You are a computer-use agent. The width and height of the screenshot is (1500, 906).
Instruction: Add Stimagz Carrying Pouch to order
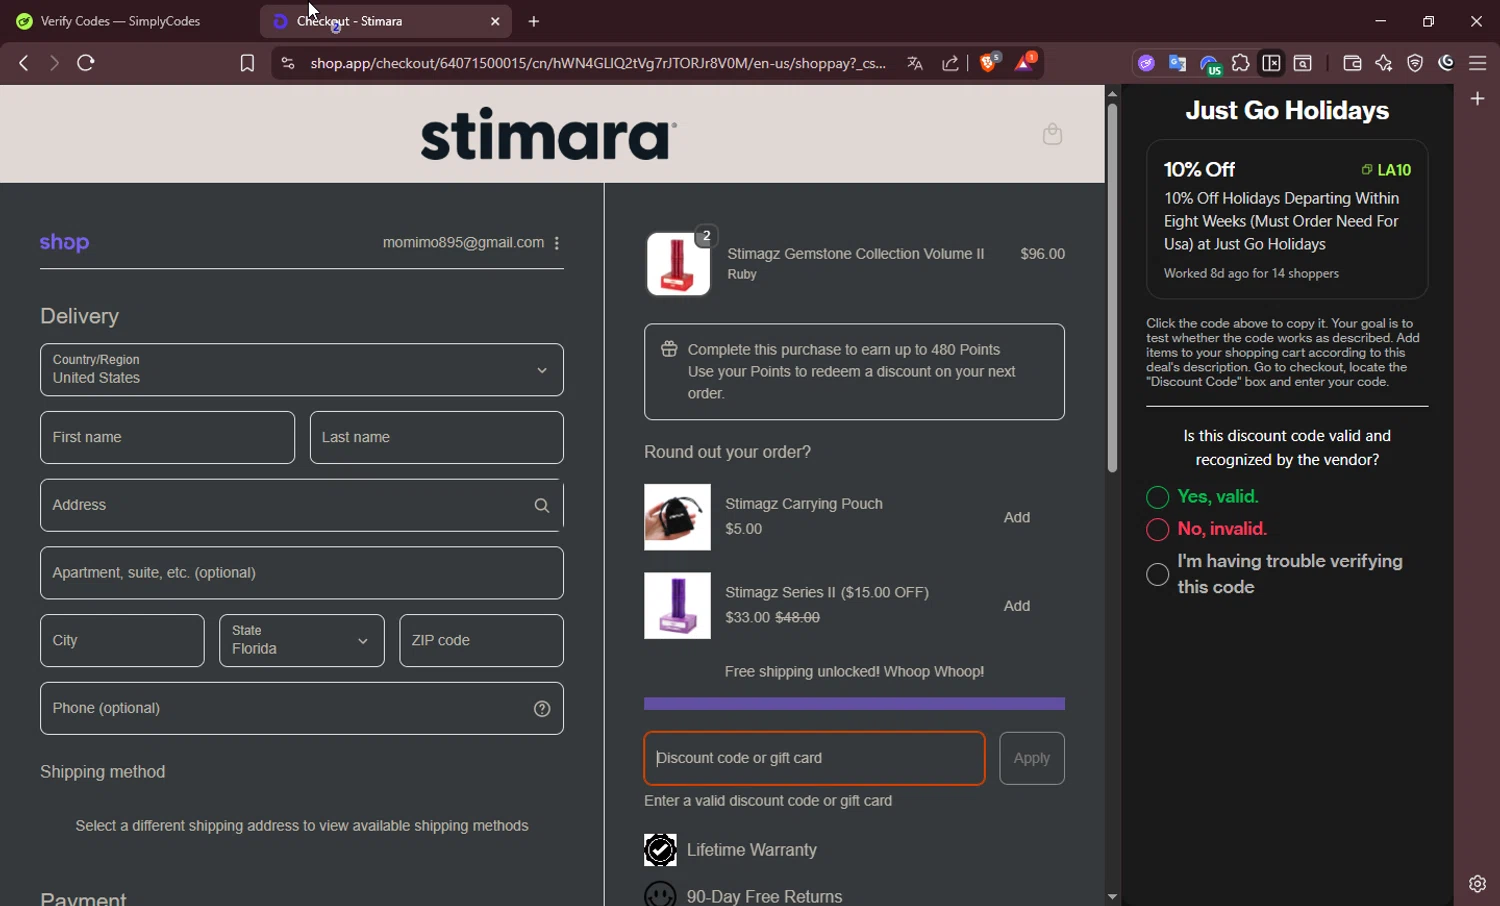tap(1017, 517)
